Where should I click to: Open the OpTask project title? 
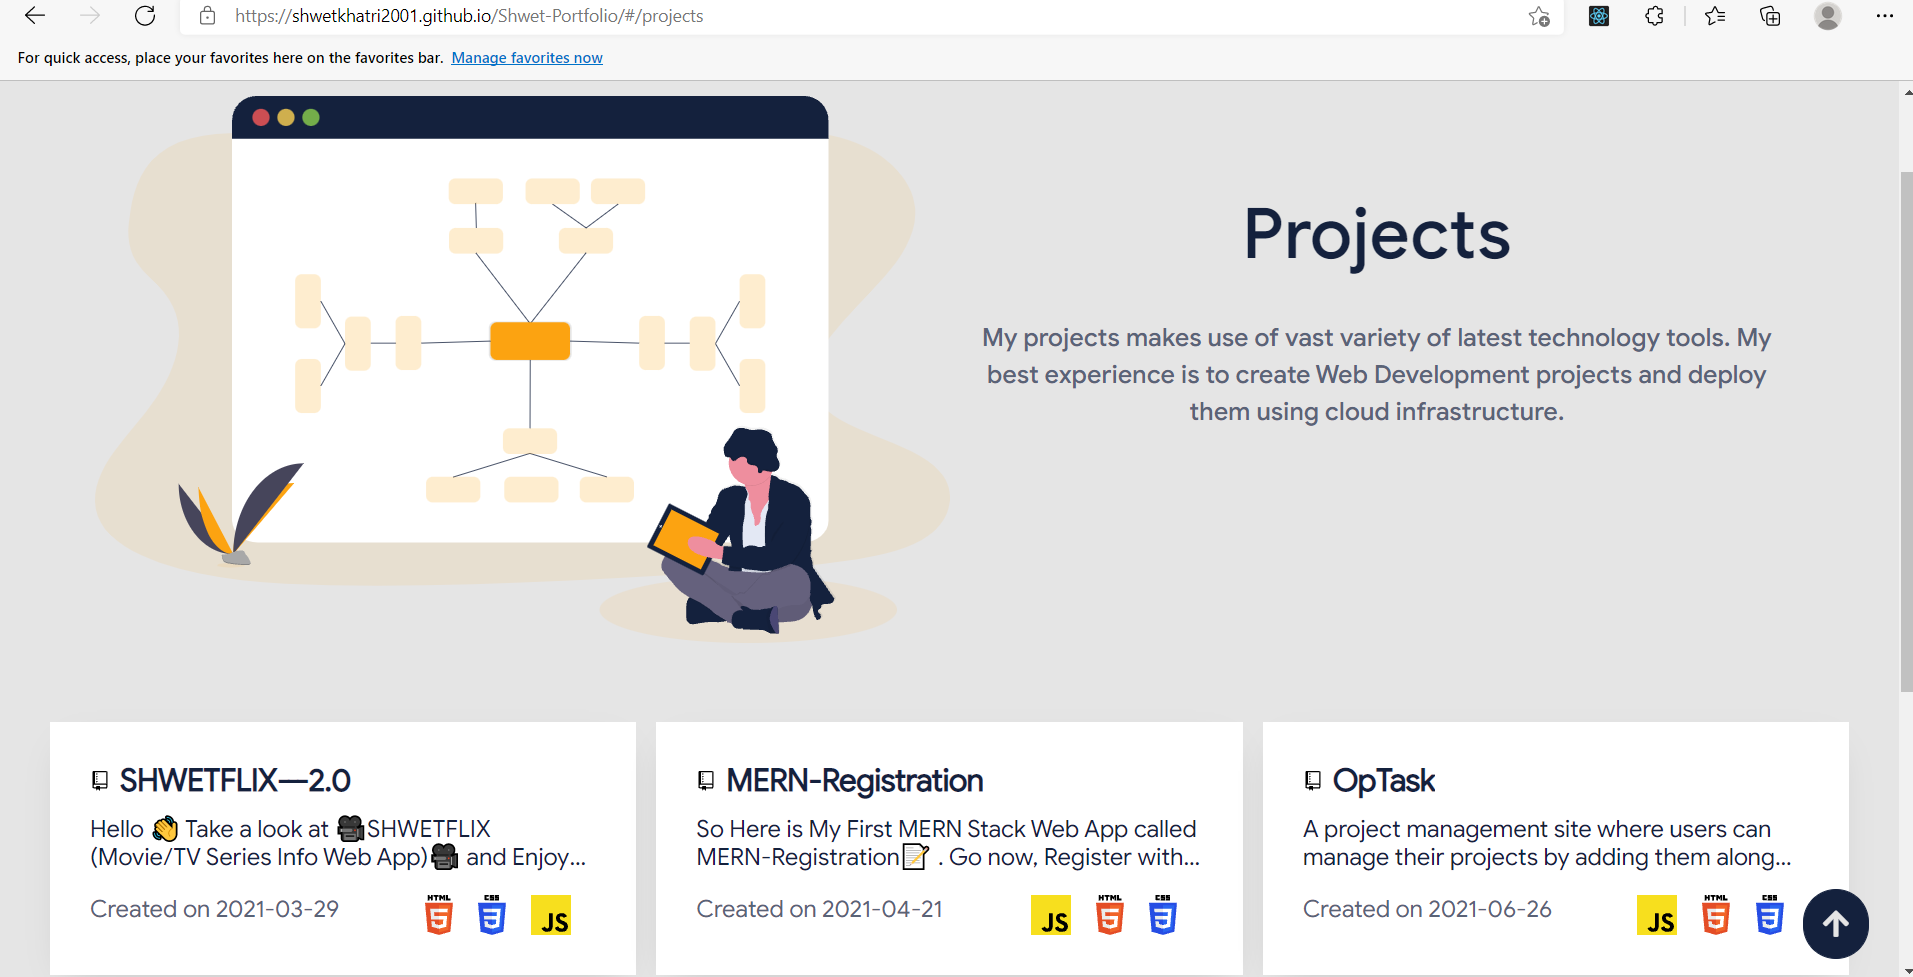pos(1384,780)
